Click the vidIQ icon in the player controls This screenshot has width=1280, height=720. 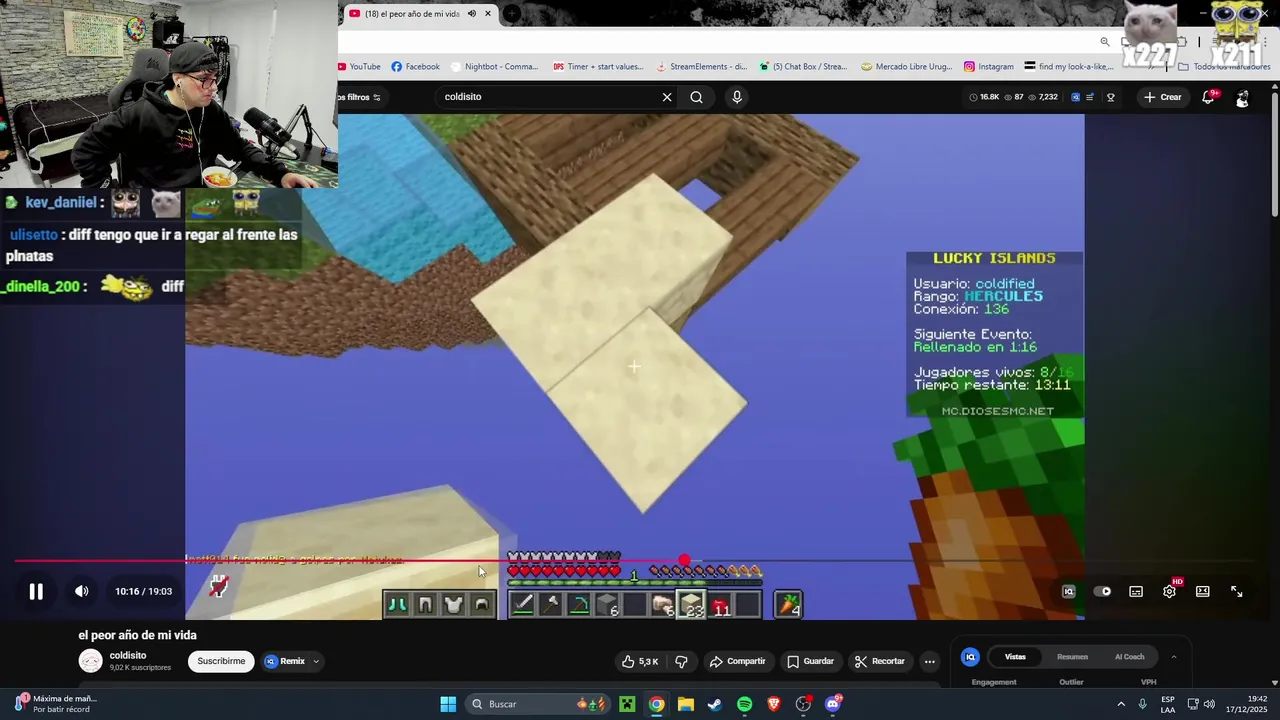click(x=1068, y=591)
